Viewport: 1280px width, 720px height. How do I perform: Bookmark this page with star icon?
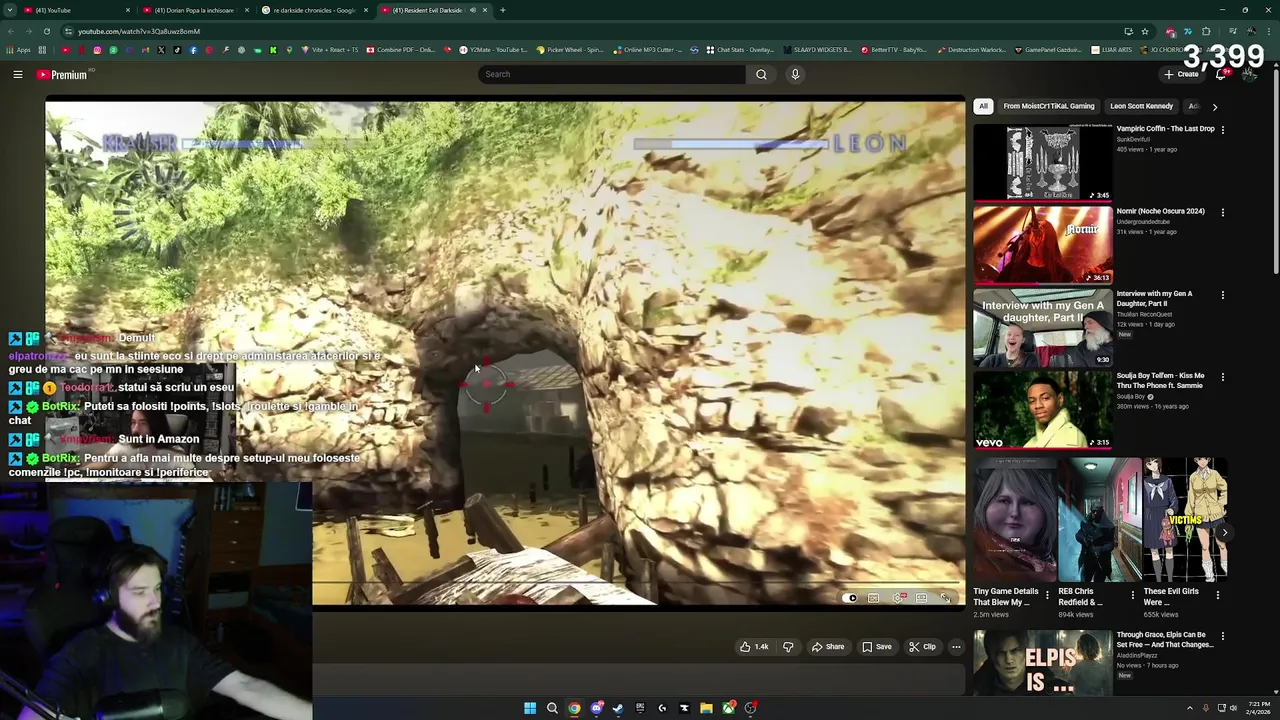pyautogui.click(x=1145, y=31)
